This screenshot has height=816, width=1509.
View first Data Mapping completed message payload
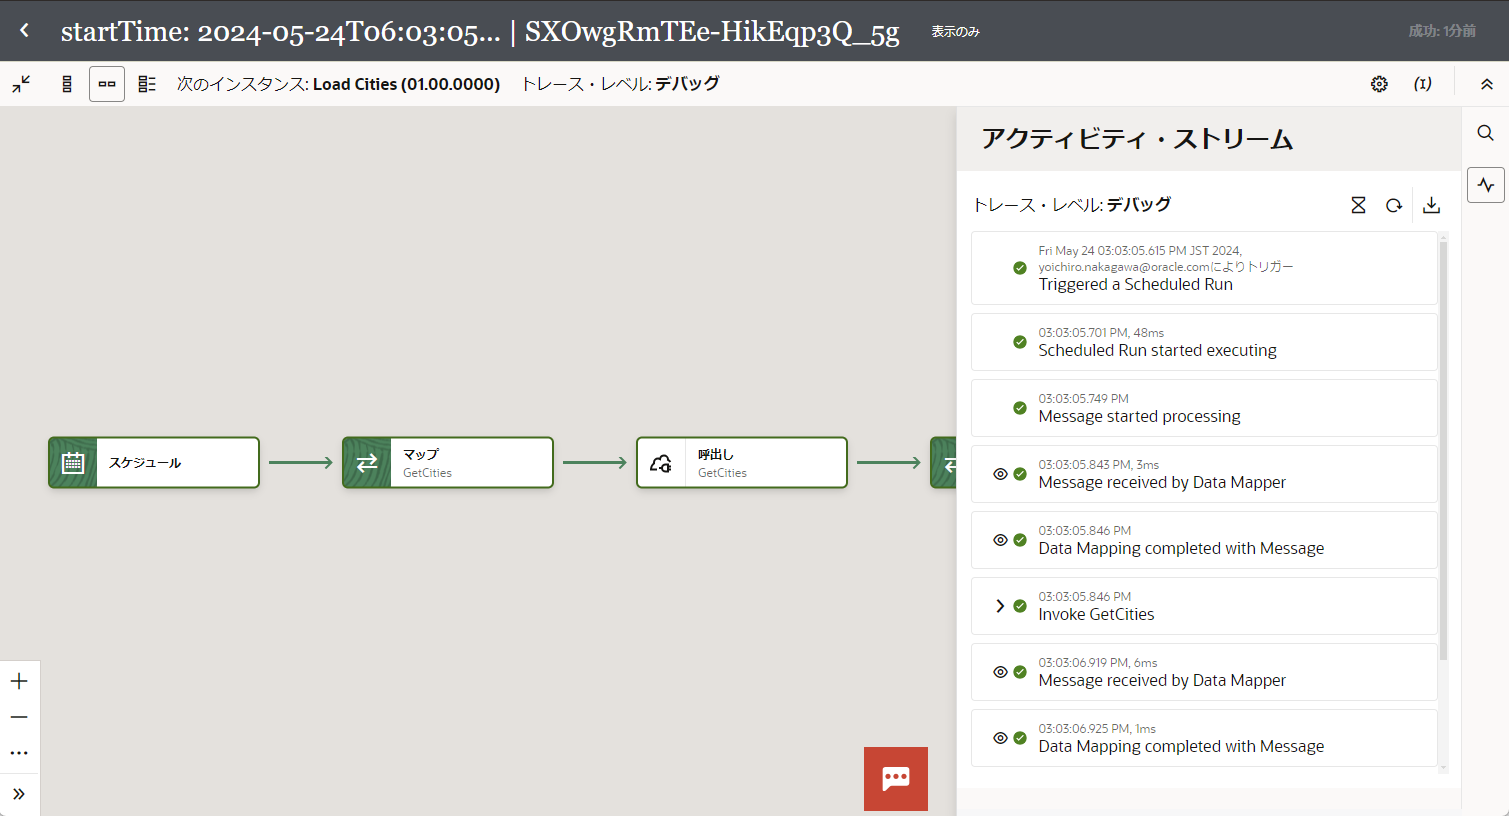coord(1000,540)
